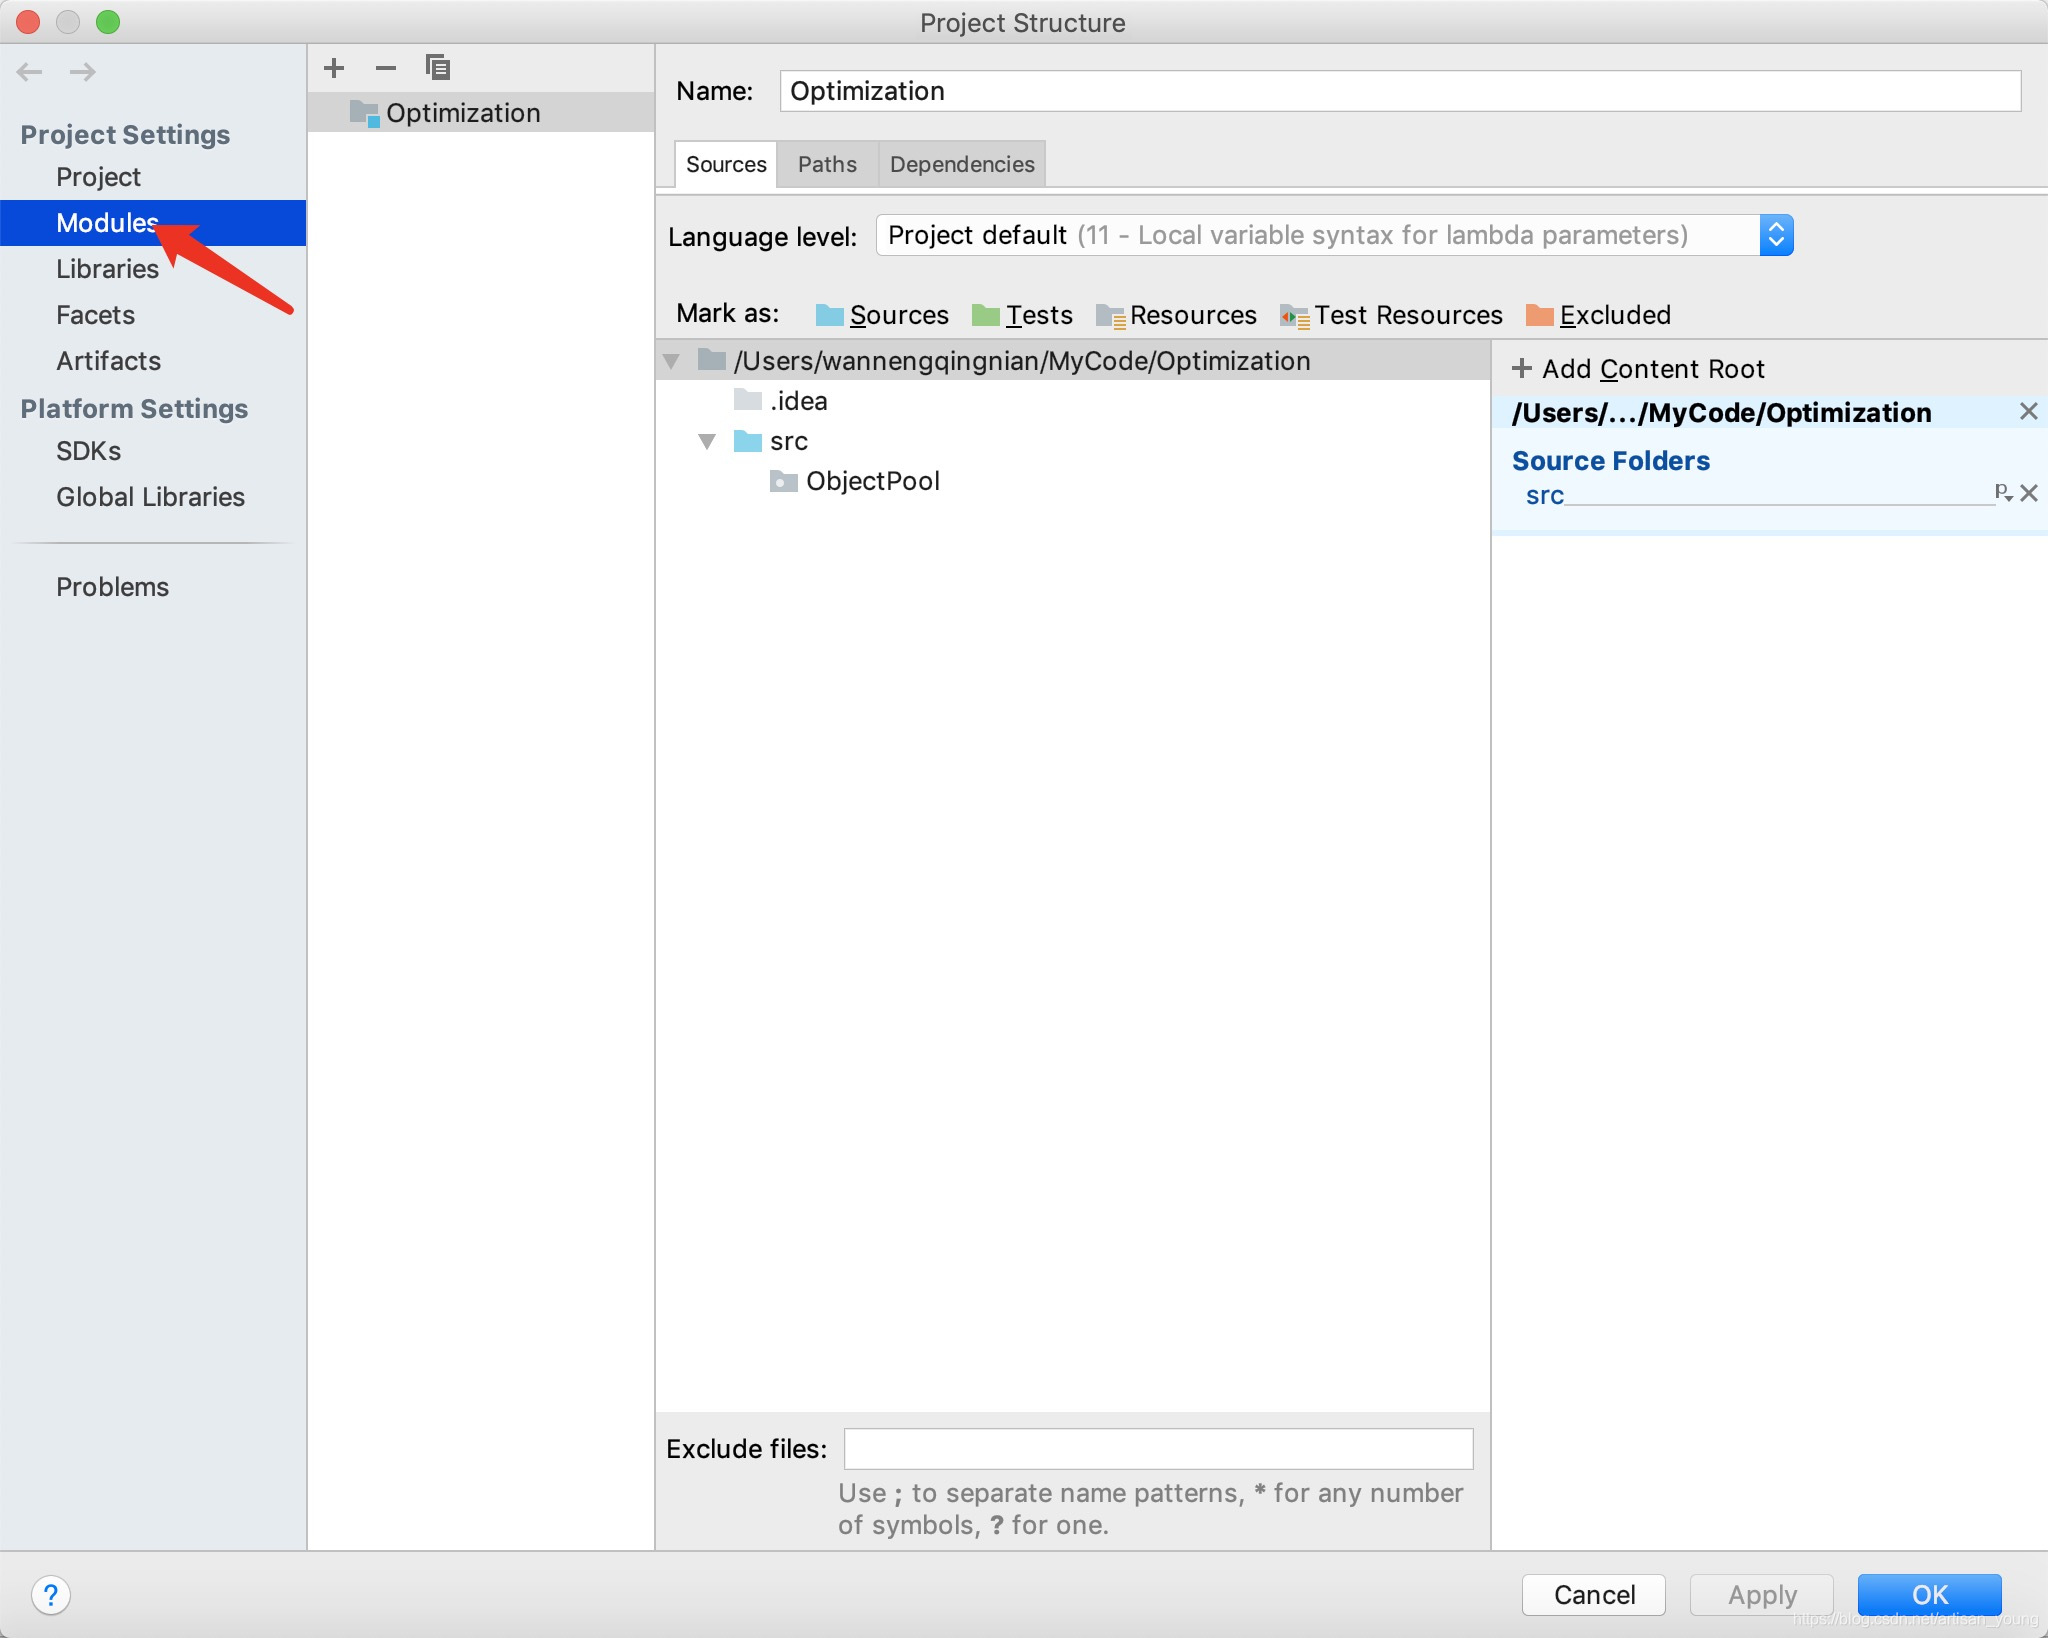Viewport: 2048px width, 1638px height.
Task: Unmark src source folder with X
Action: tap(2029, 493)
